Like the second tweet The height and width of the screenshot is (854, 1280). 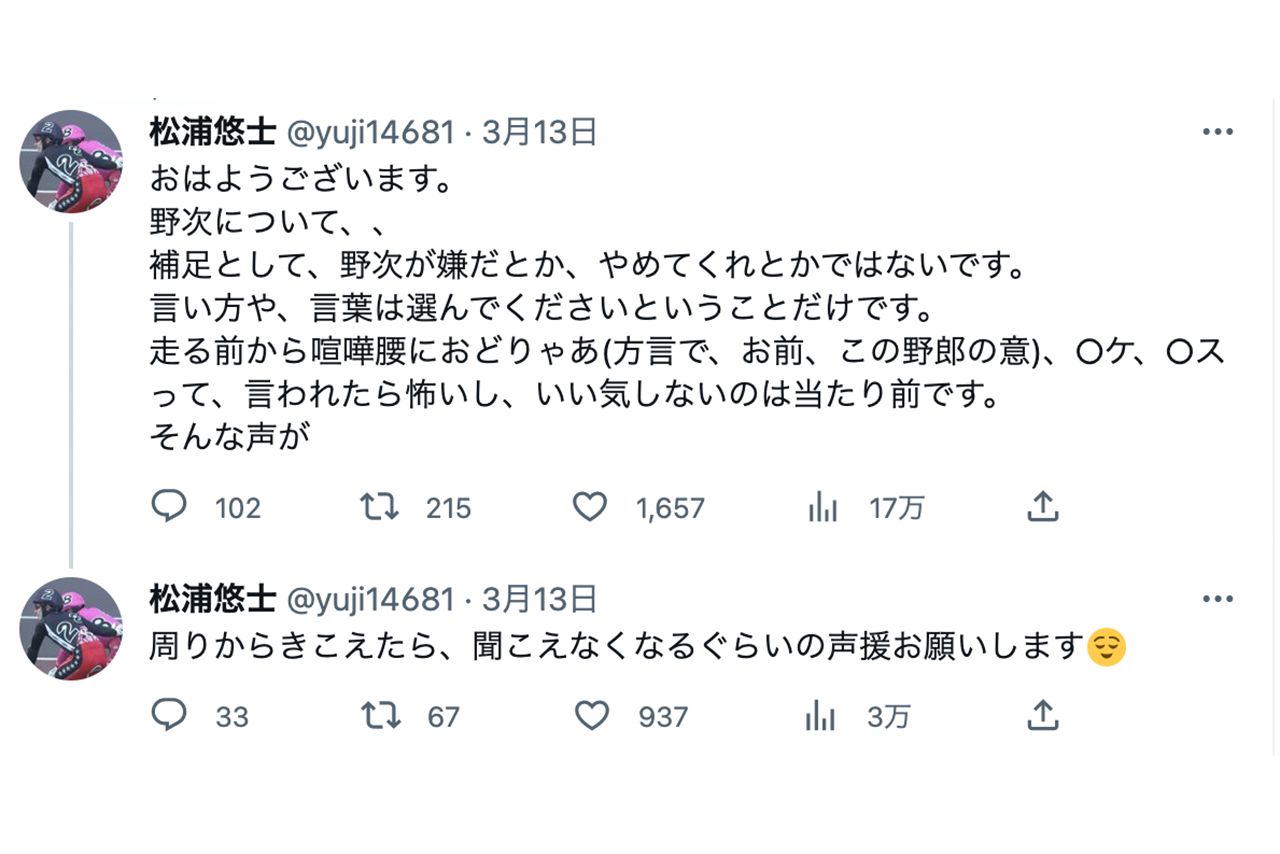pyautogui.click(x=592, y=716)
